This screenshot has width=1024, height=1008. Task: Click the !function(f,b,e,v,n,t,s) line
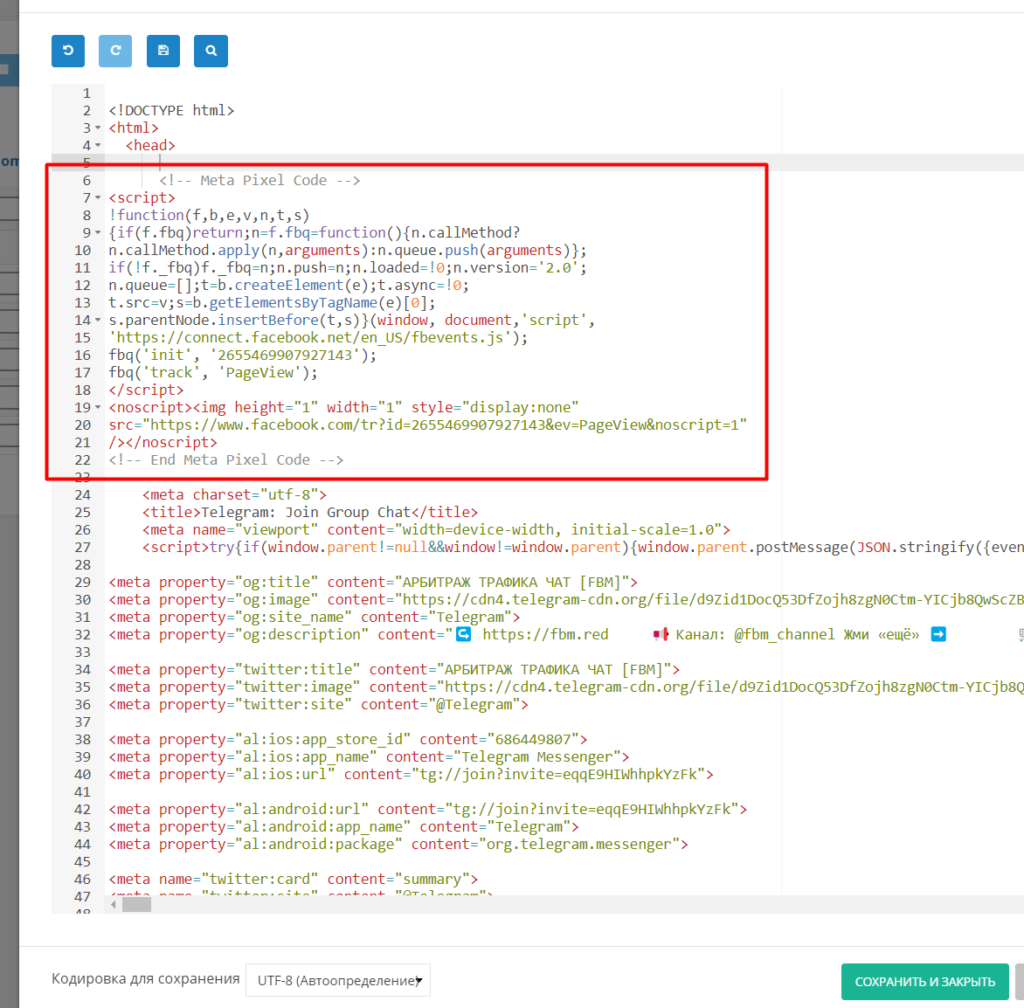coord(209,215)
